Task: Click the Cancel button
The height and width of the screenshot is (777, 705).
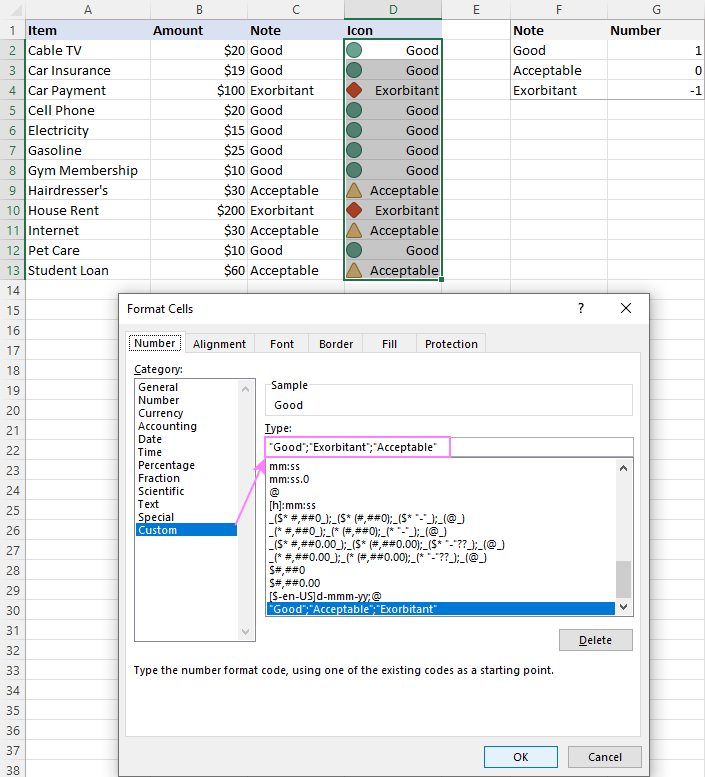Action: pos(604,757)
